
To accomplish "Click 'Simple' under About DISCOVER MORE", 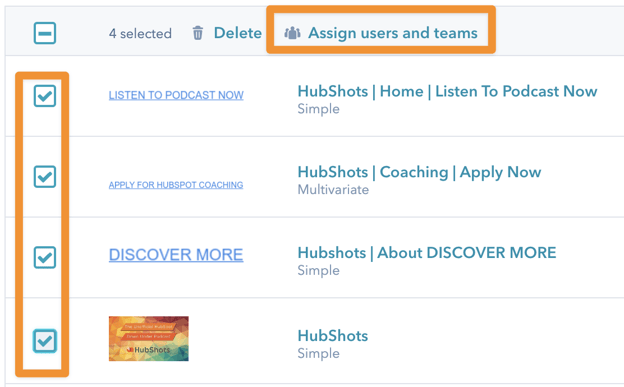I will tap(318, 271).
